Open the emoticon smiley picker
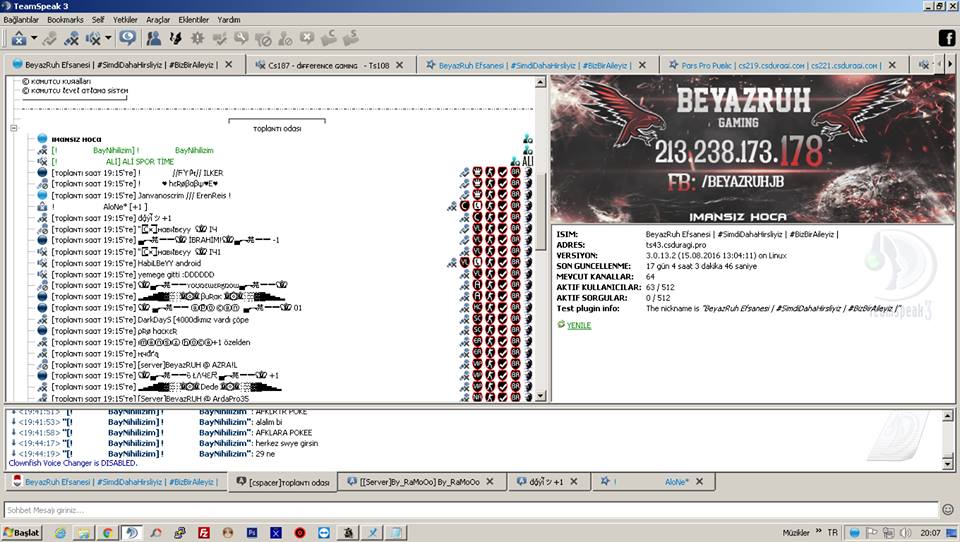 [x=948, y=510]
